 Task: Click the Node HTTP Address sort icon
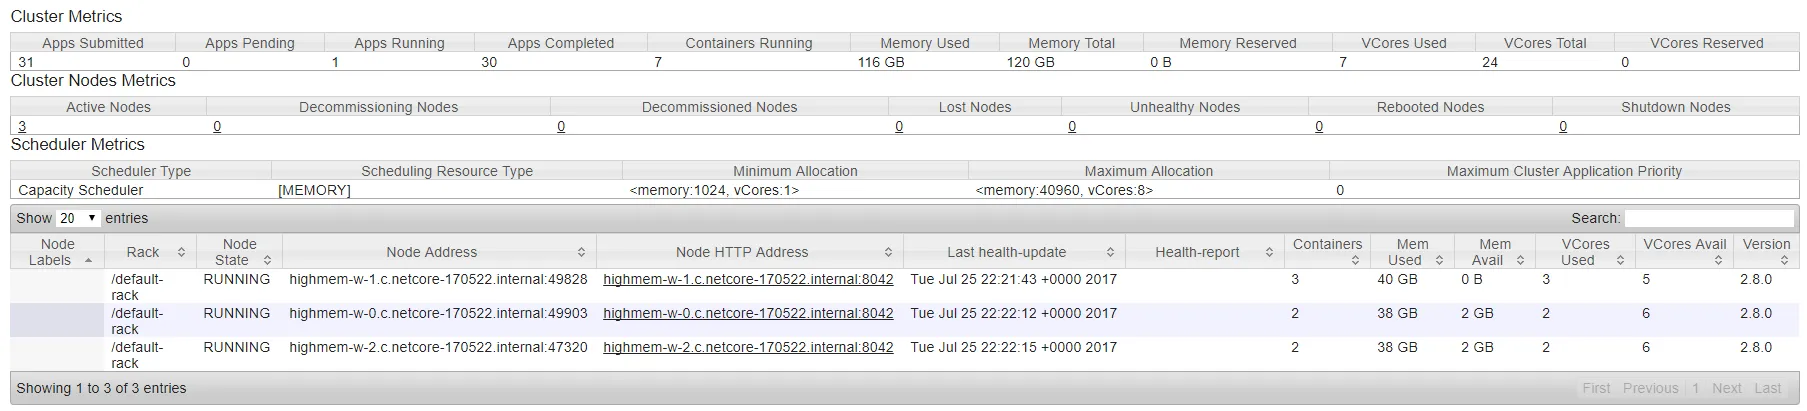coord(888,253)
